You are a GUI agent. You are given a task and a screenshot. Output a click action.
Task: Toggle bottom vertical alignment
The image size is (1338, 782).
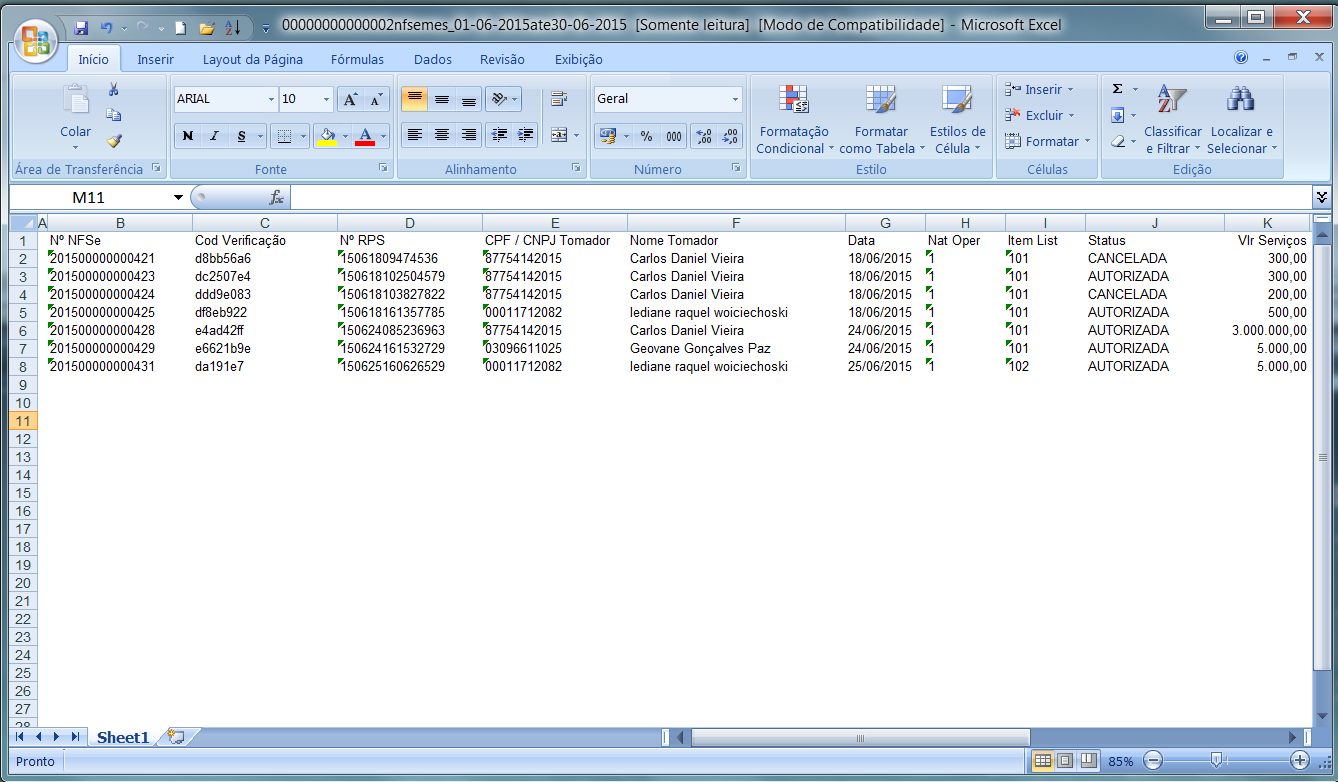pos(468,99)
